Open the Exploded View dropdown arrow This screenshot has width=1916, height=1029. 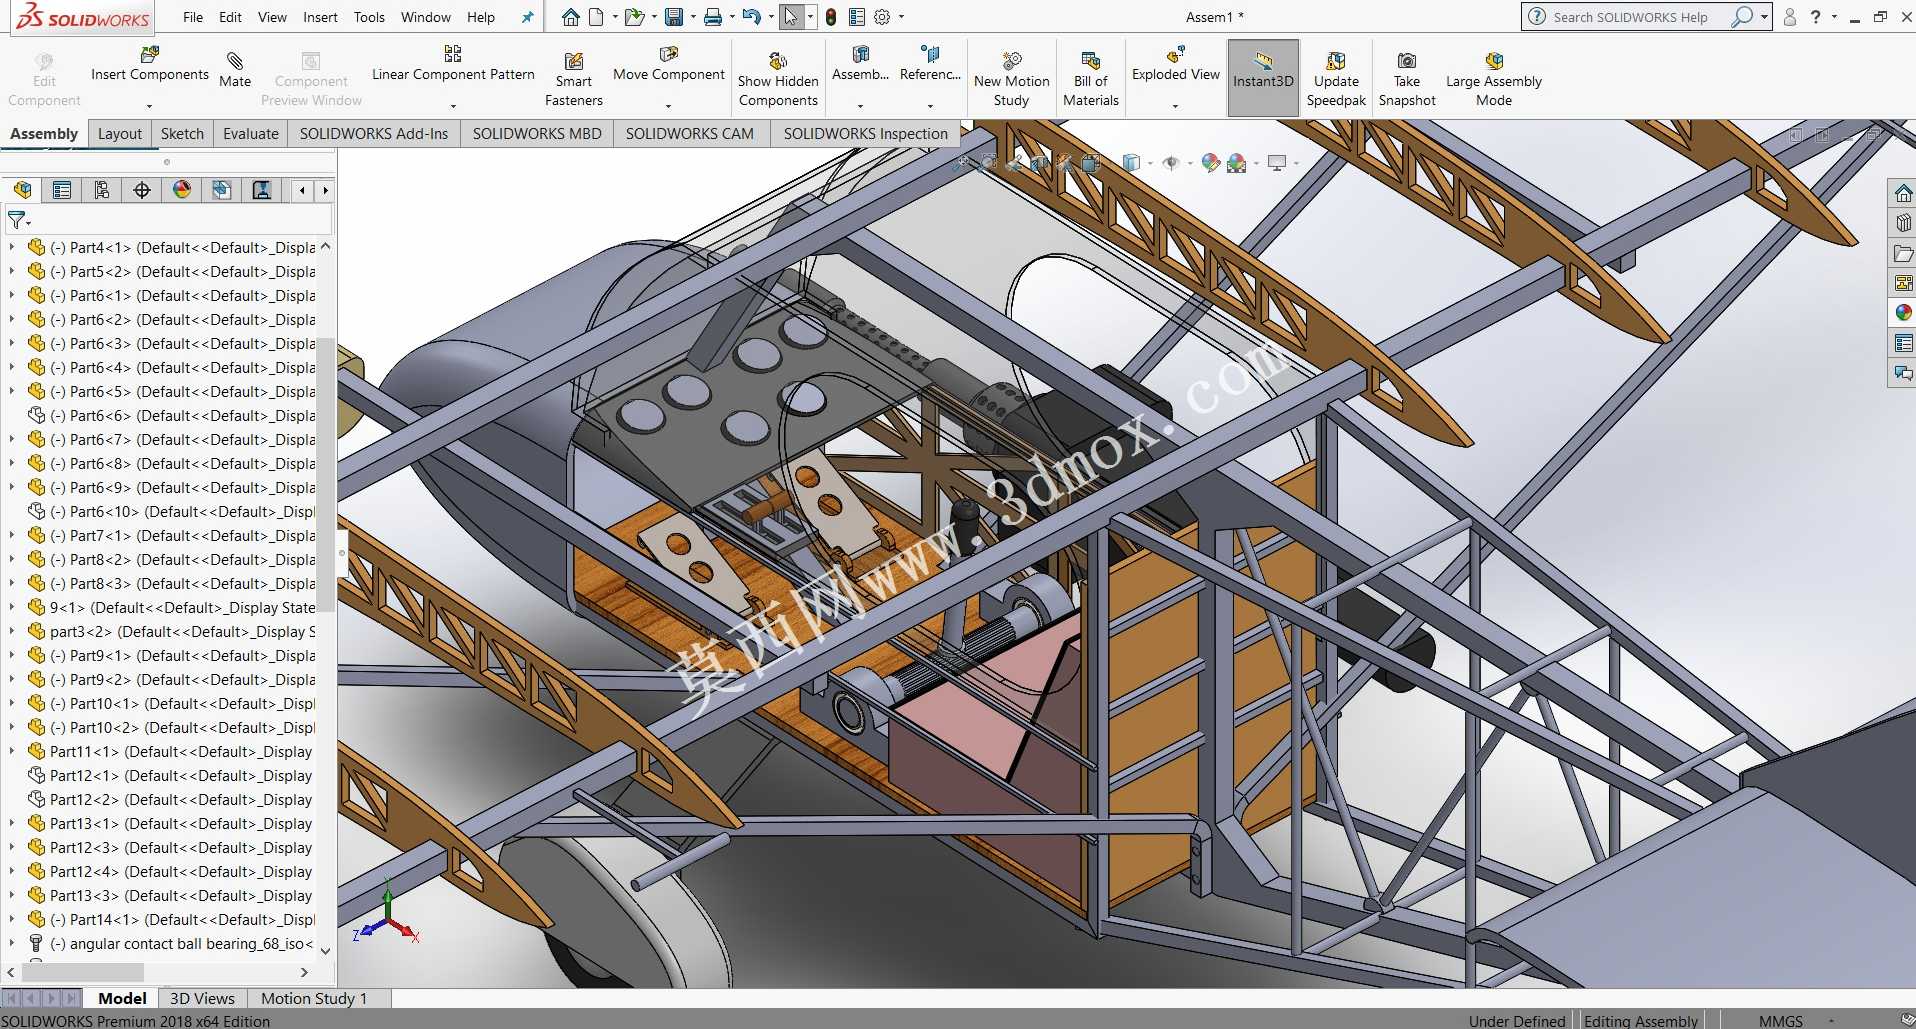coord(1175,105)
